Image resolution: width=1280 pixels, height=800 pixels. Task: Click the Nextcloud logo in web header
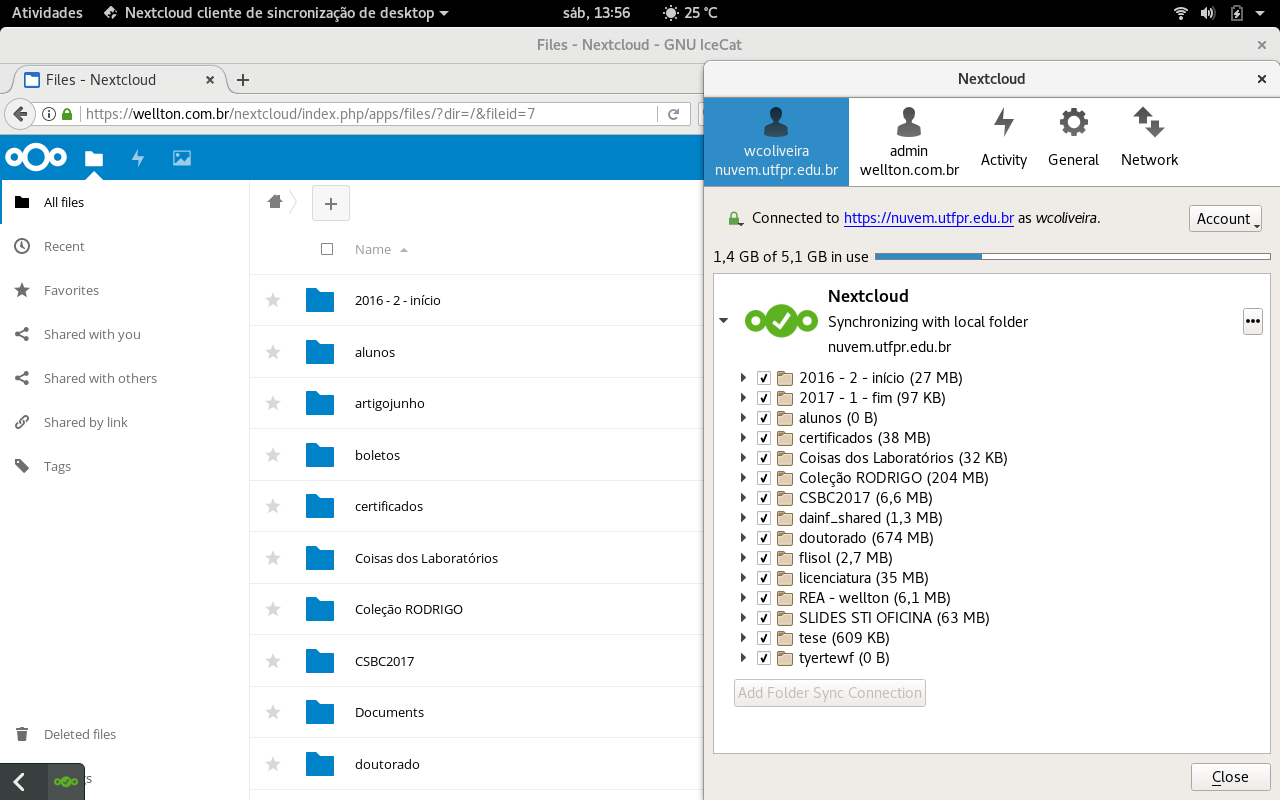36,158
